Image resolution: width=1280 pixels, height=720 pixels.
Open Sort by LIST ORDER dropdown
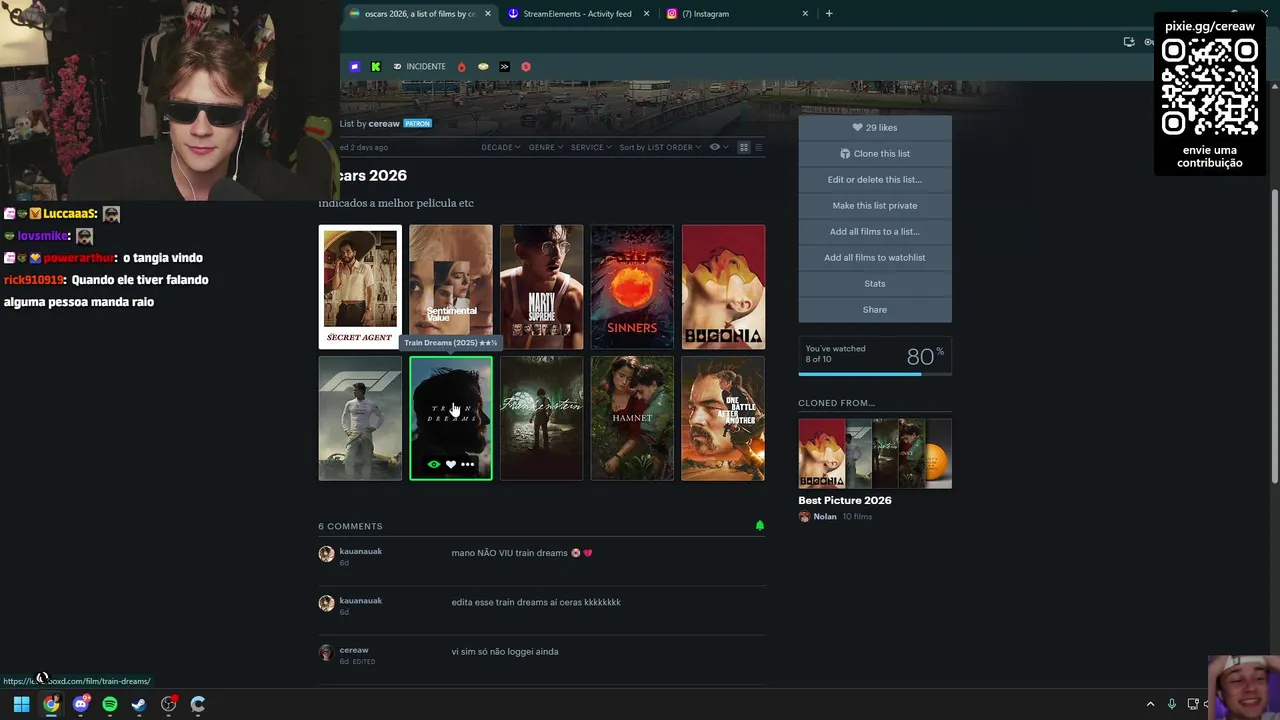(660, 147)
